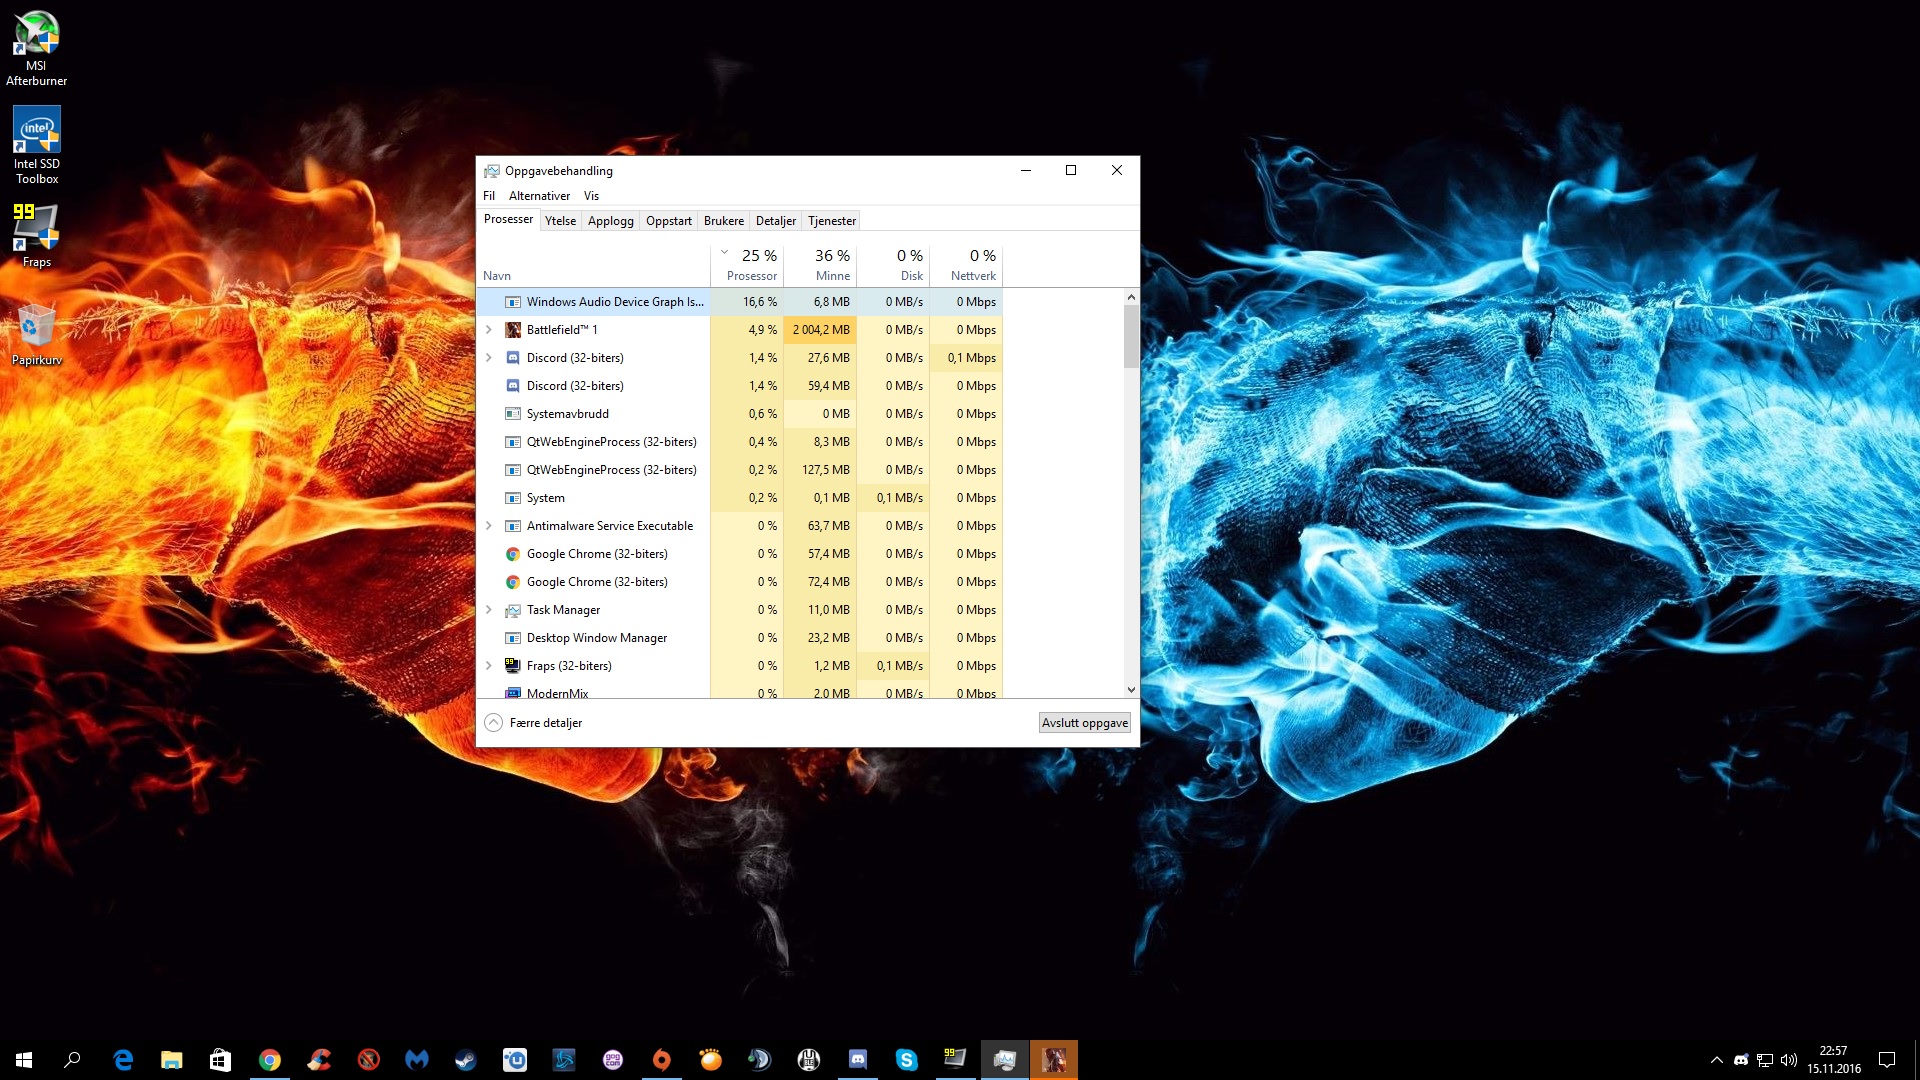Select the Windows Audio Device Graph row
This screenshot has height=1080, width=1920.
tap(740, 301)
